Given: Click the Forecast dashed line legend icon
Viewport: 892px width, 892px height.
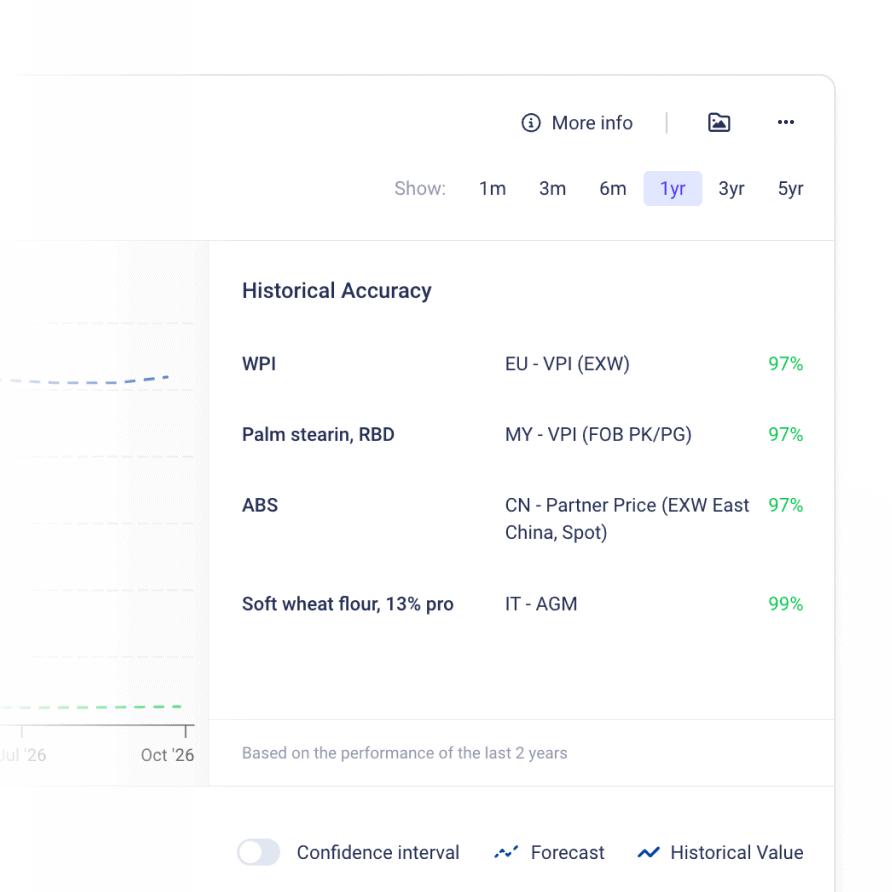Looking at the screenshot, I should (506, 853).
